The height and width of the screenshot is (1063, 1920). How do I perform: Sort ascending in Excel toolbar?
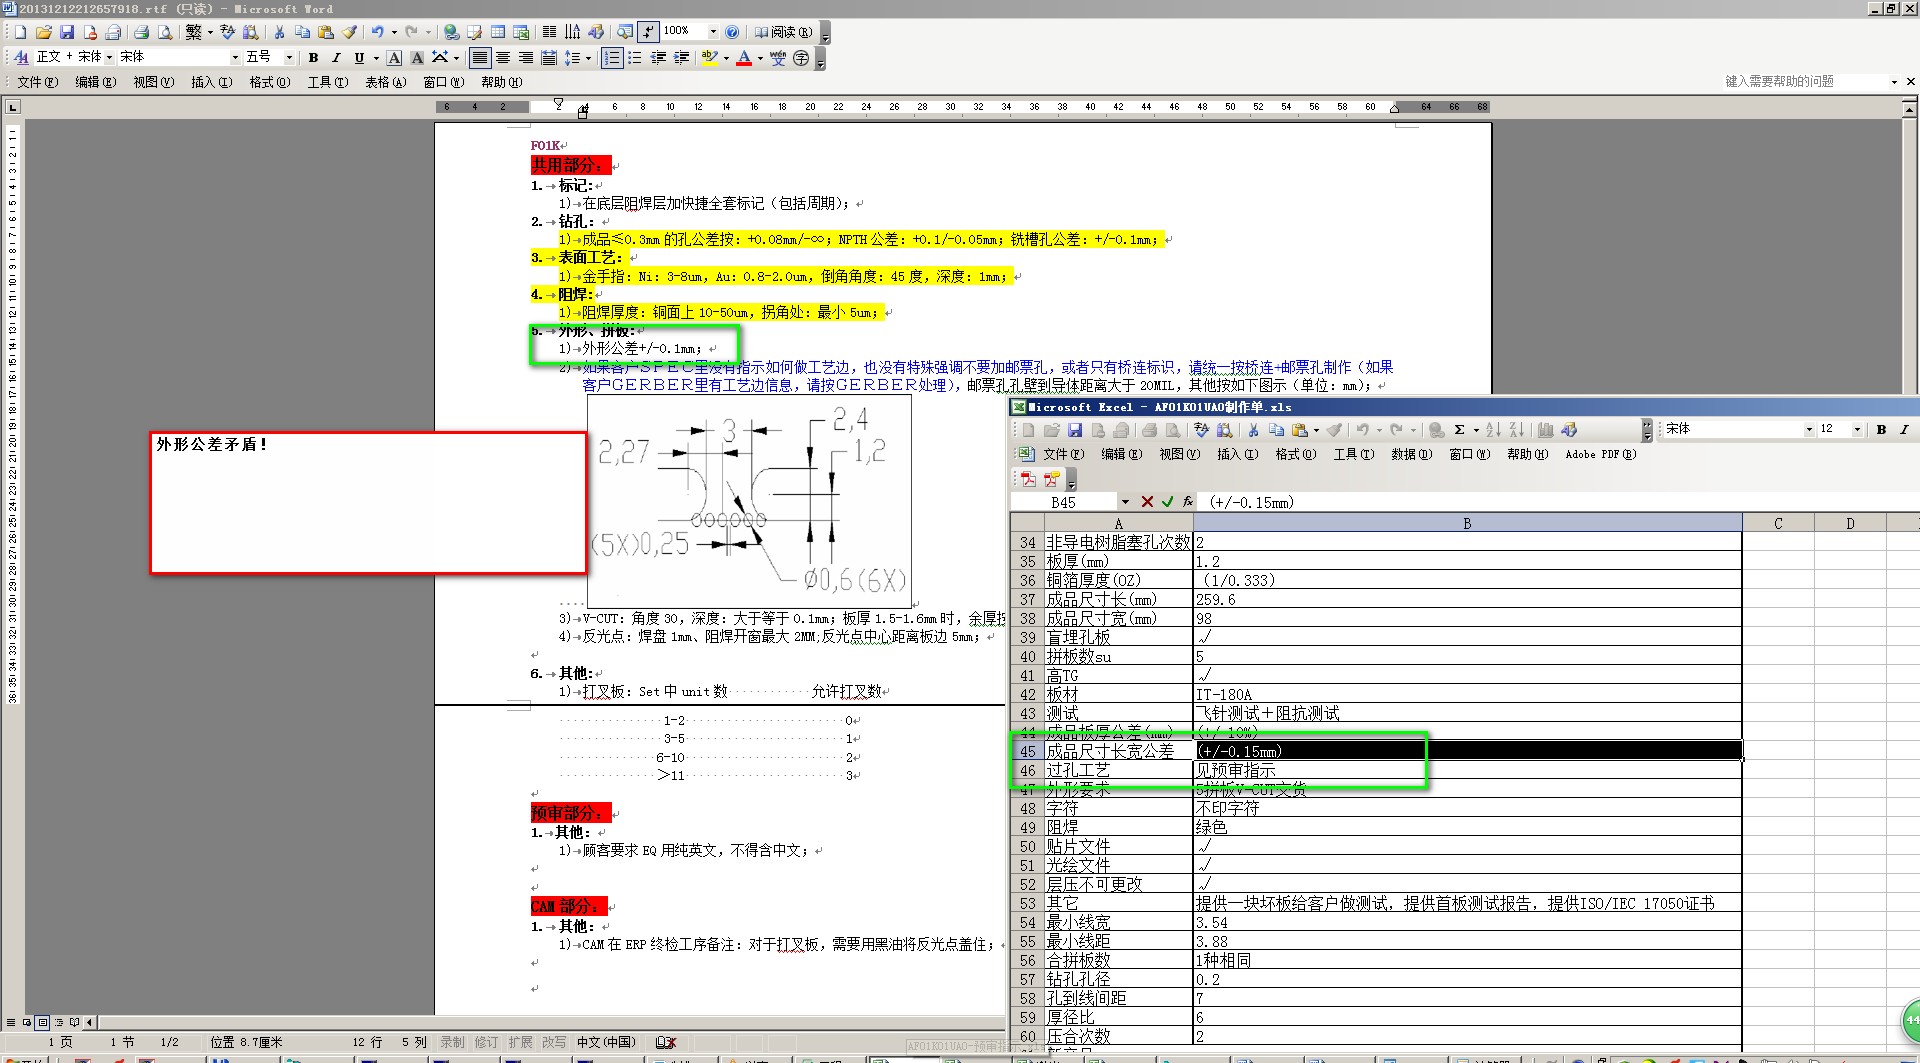coord(1493,430)
